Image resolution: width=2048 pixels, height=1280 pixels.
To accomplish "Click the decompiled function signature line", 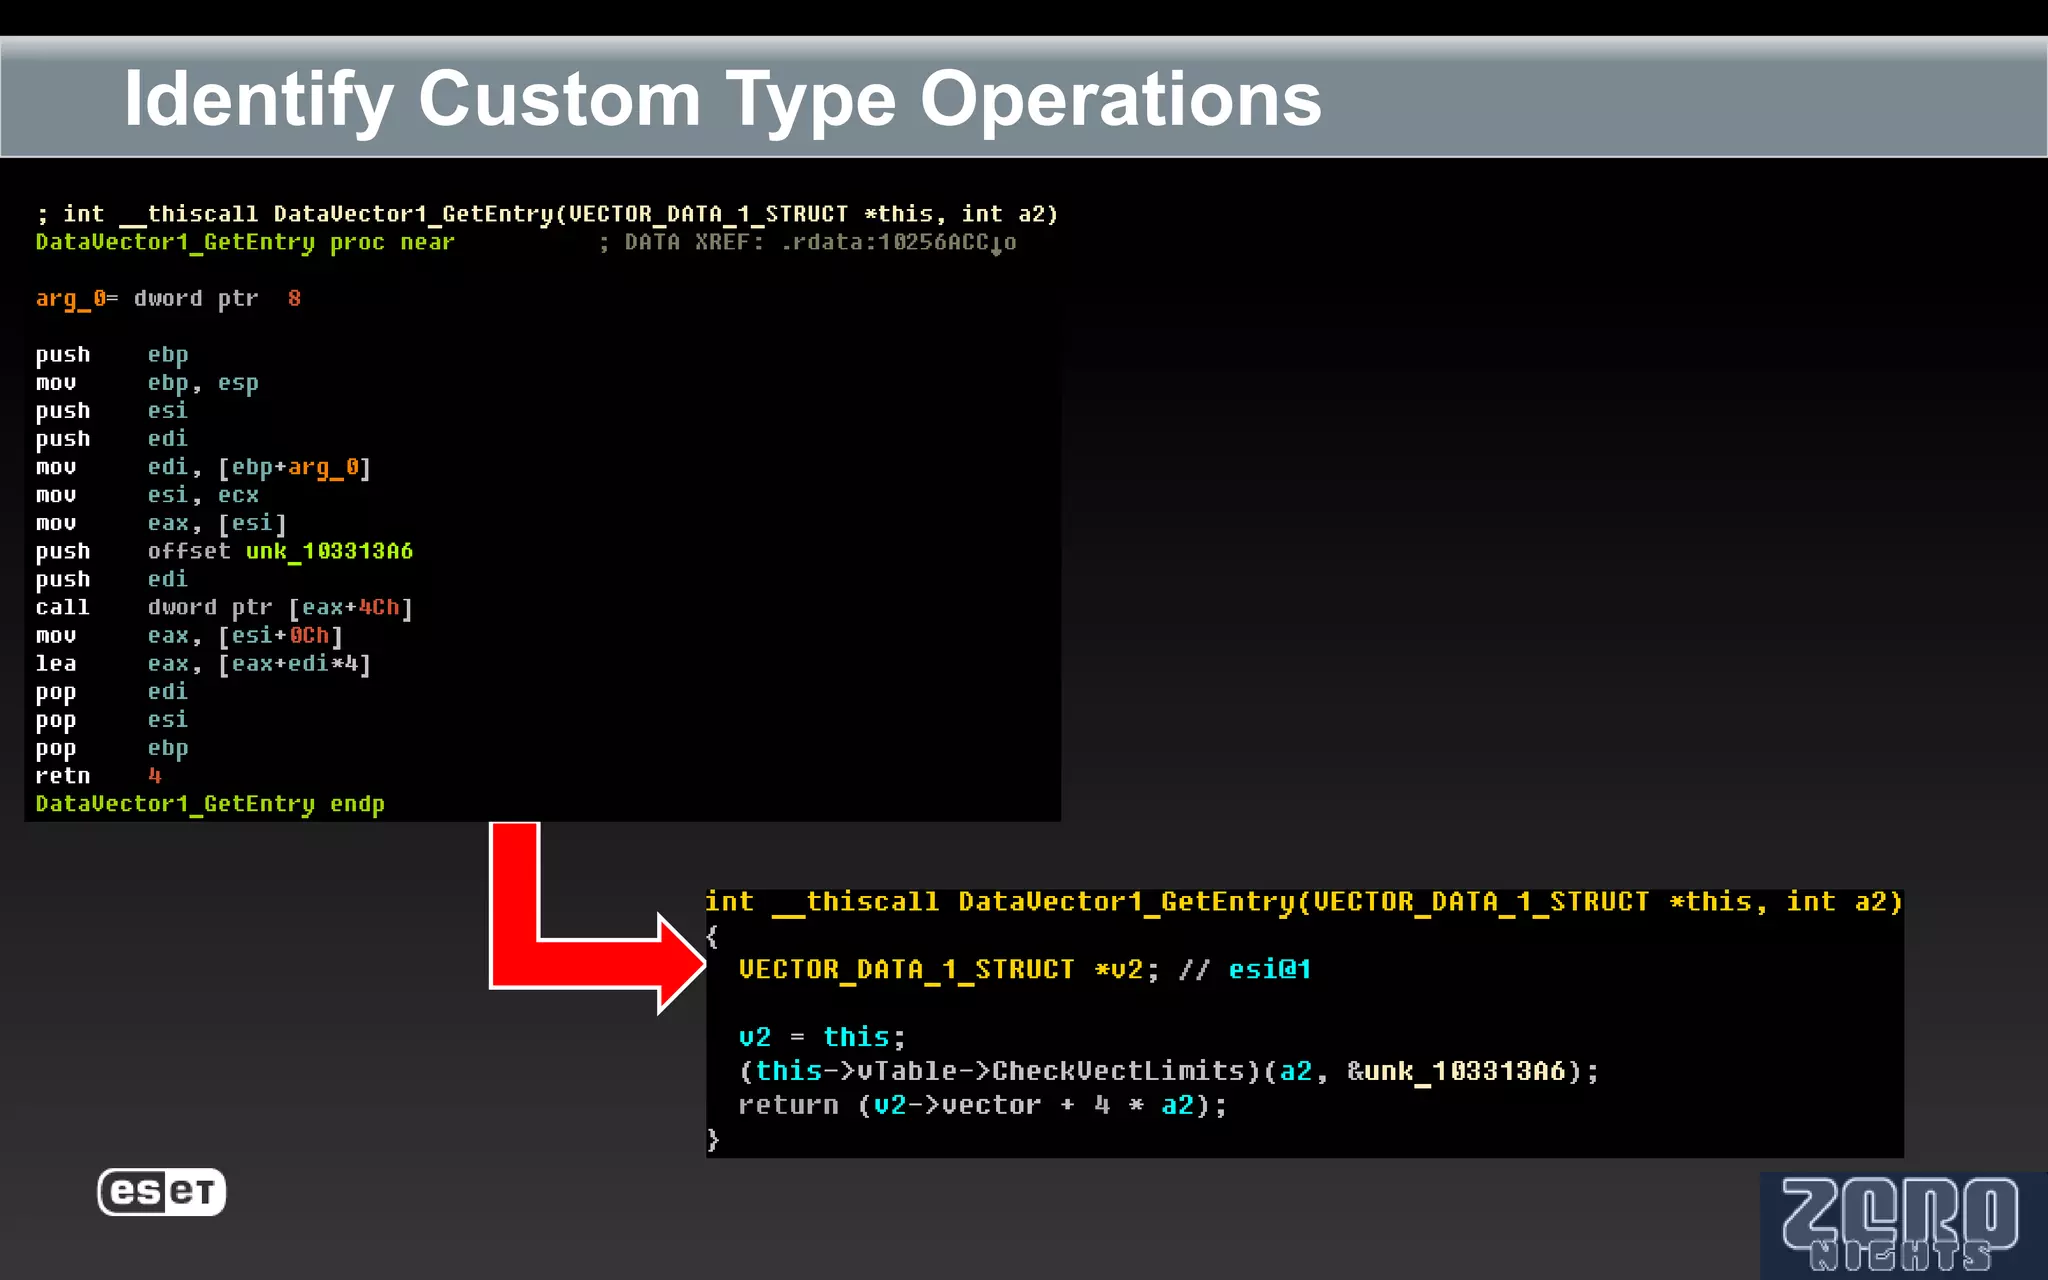I will (x=1304, y=902).
